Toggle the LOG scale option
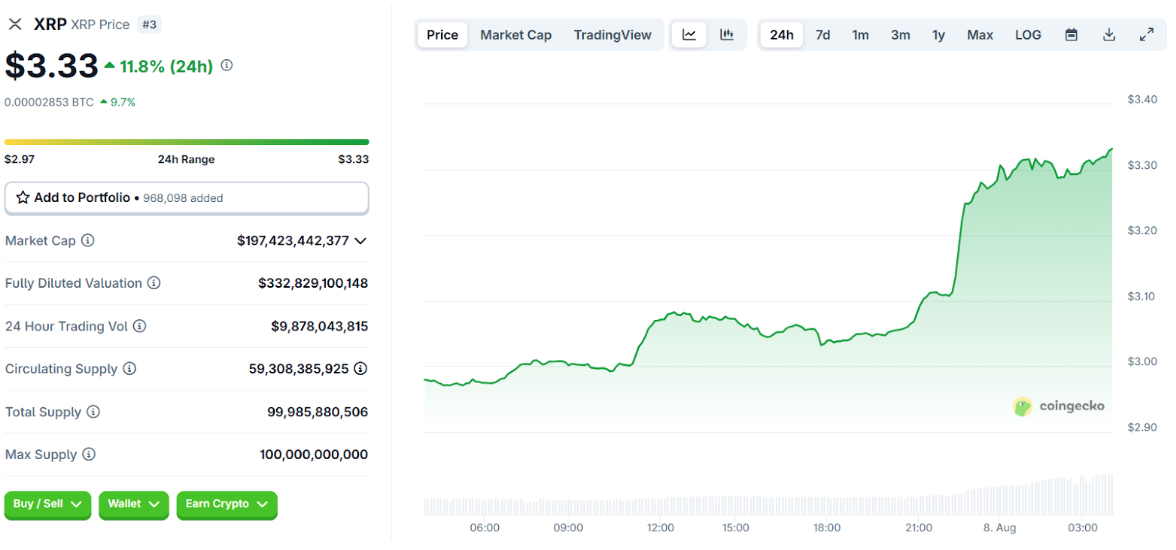 (x=1028, y=35)
